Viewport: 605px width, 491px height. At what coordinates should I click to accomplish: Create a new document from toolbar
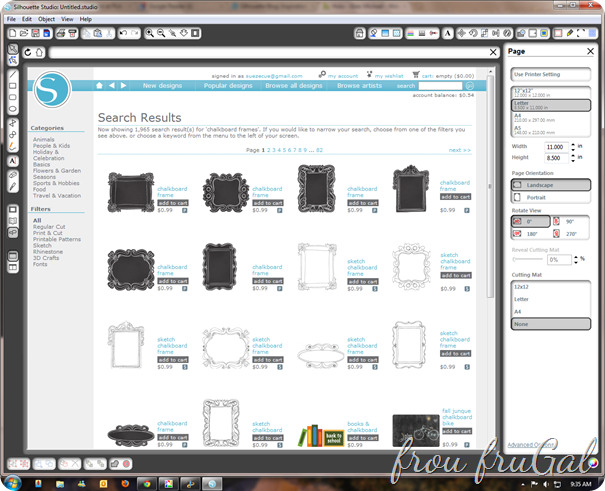[x=13, y=33]
